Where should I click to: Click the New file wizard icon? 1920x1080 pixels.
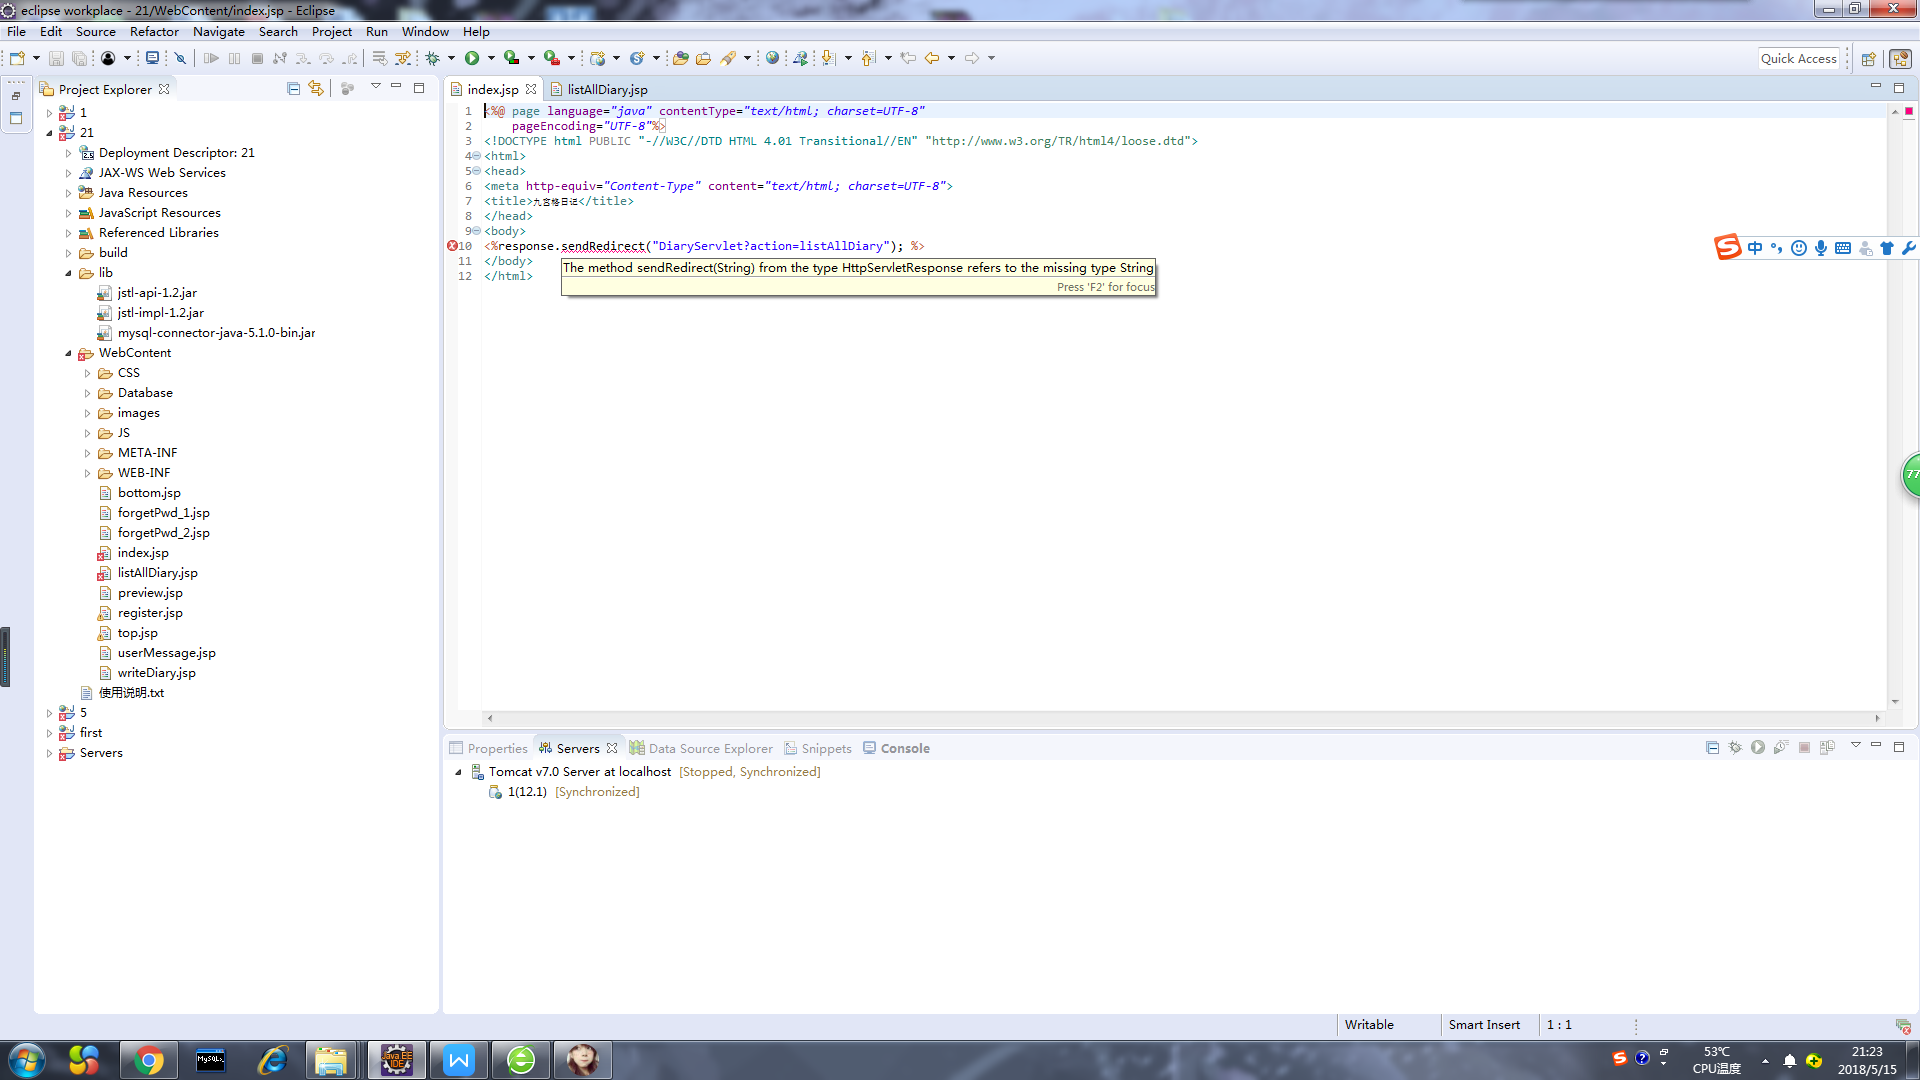pyautogui.click(x=17, y=58)
